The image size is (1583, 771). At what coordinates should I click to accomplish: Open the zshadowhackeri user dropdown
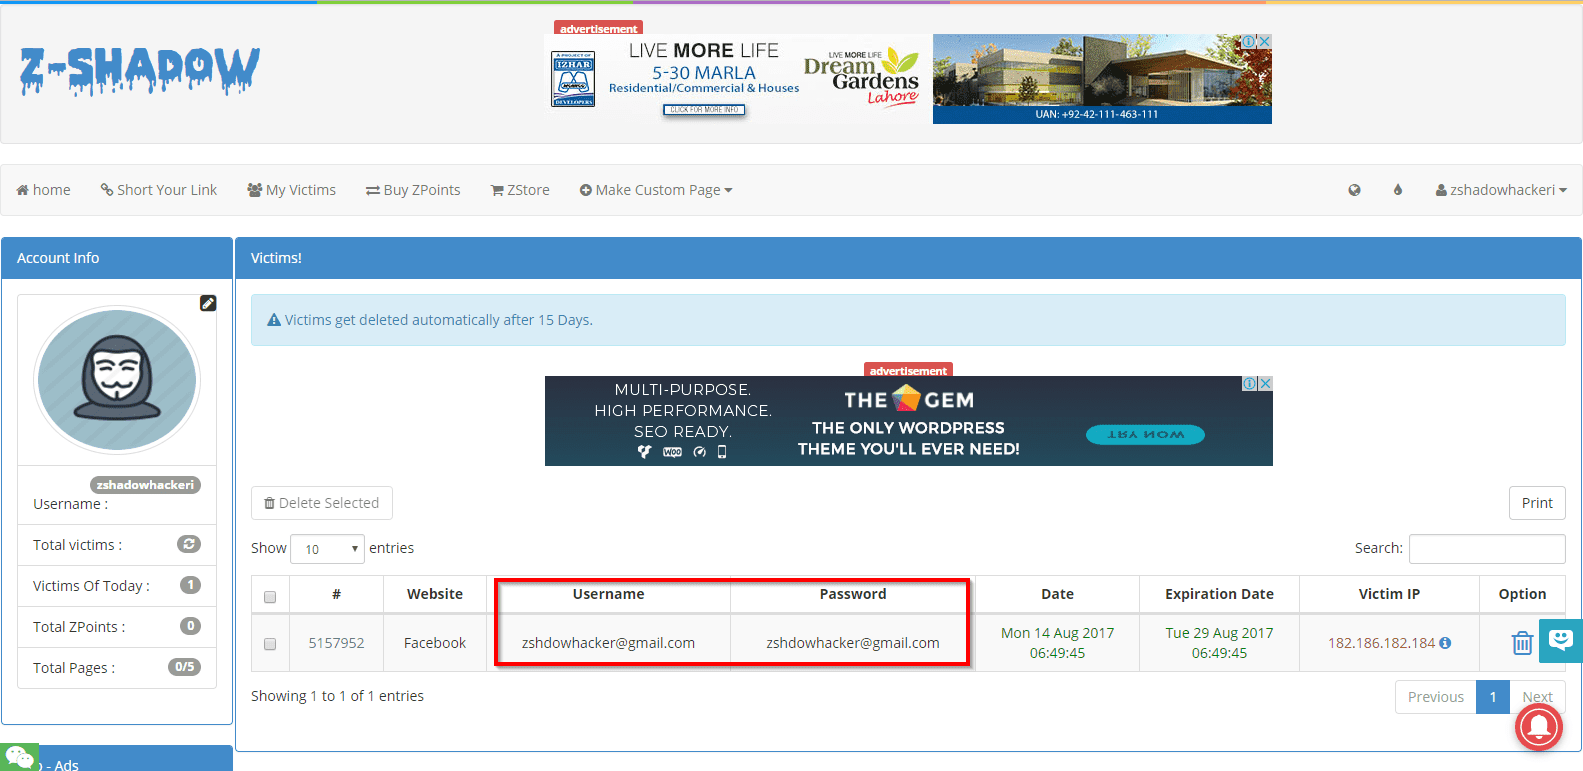click(1501, 190)
